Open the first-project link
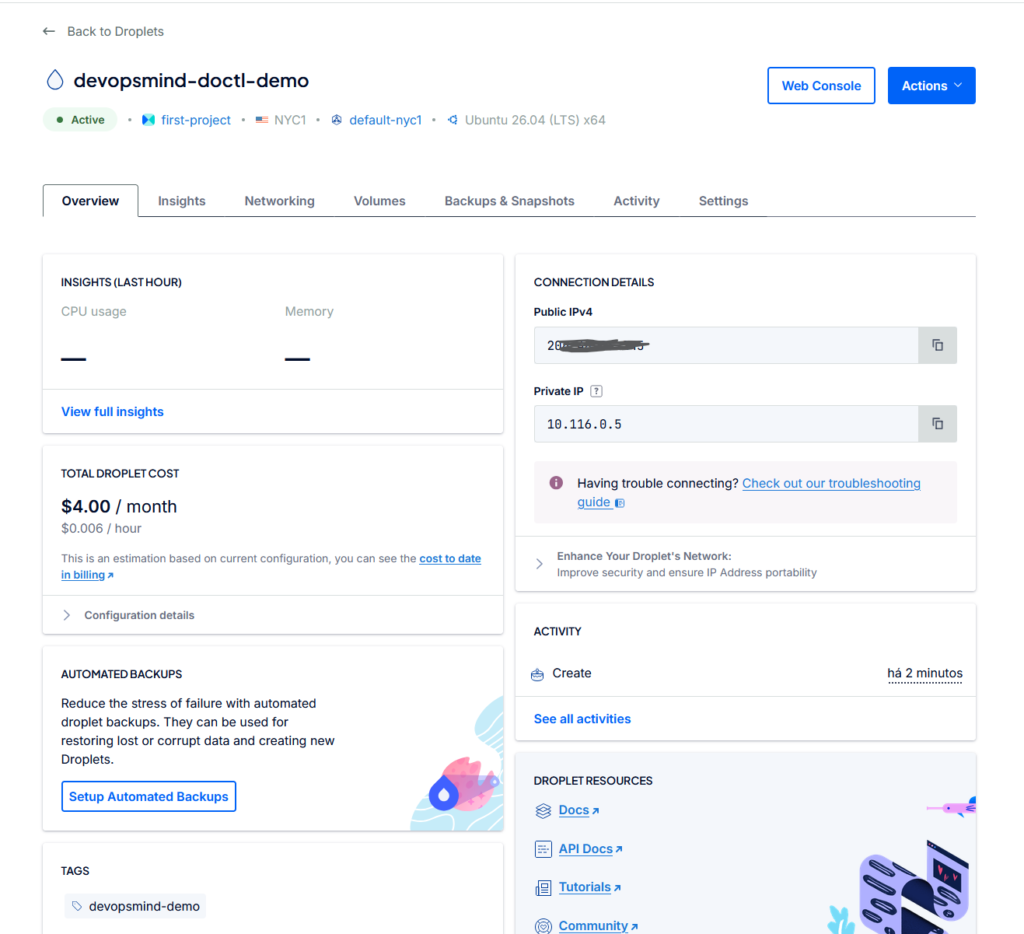1024x934 pixels. (196, 120)
